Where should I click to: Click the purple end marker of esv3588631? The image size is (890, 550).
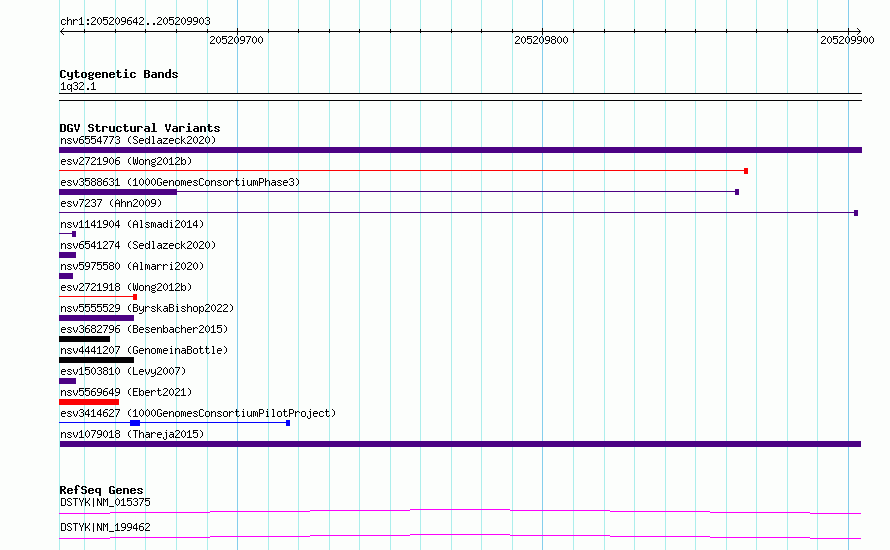point(737,192)
